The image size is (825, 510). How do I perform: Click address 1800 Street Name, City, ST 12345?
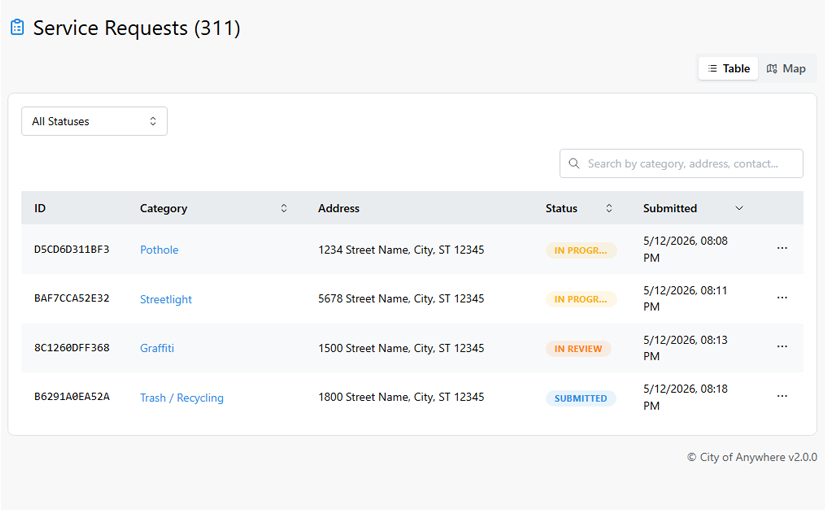pos(401,397)
